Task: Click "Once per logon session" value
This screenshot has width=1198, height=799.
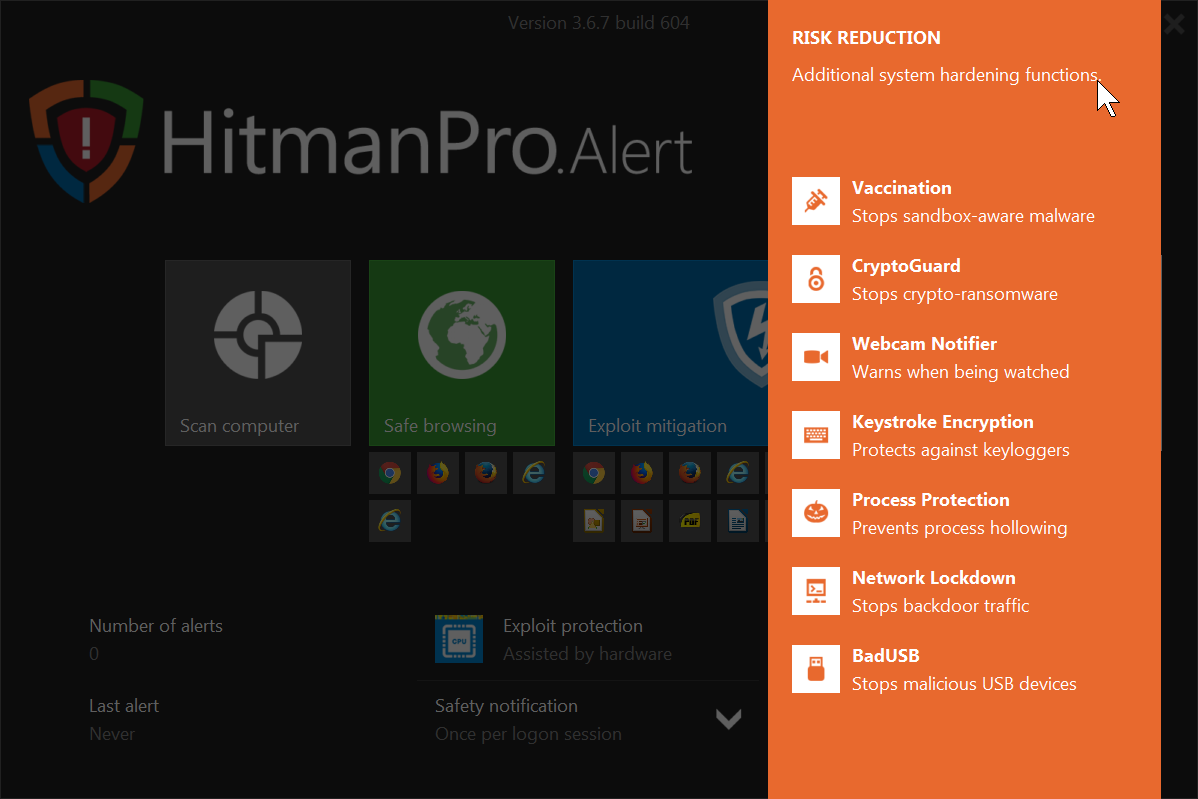Action: coord(528,734)
